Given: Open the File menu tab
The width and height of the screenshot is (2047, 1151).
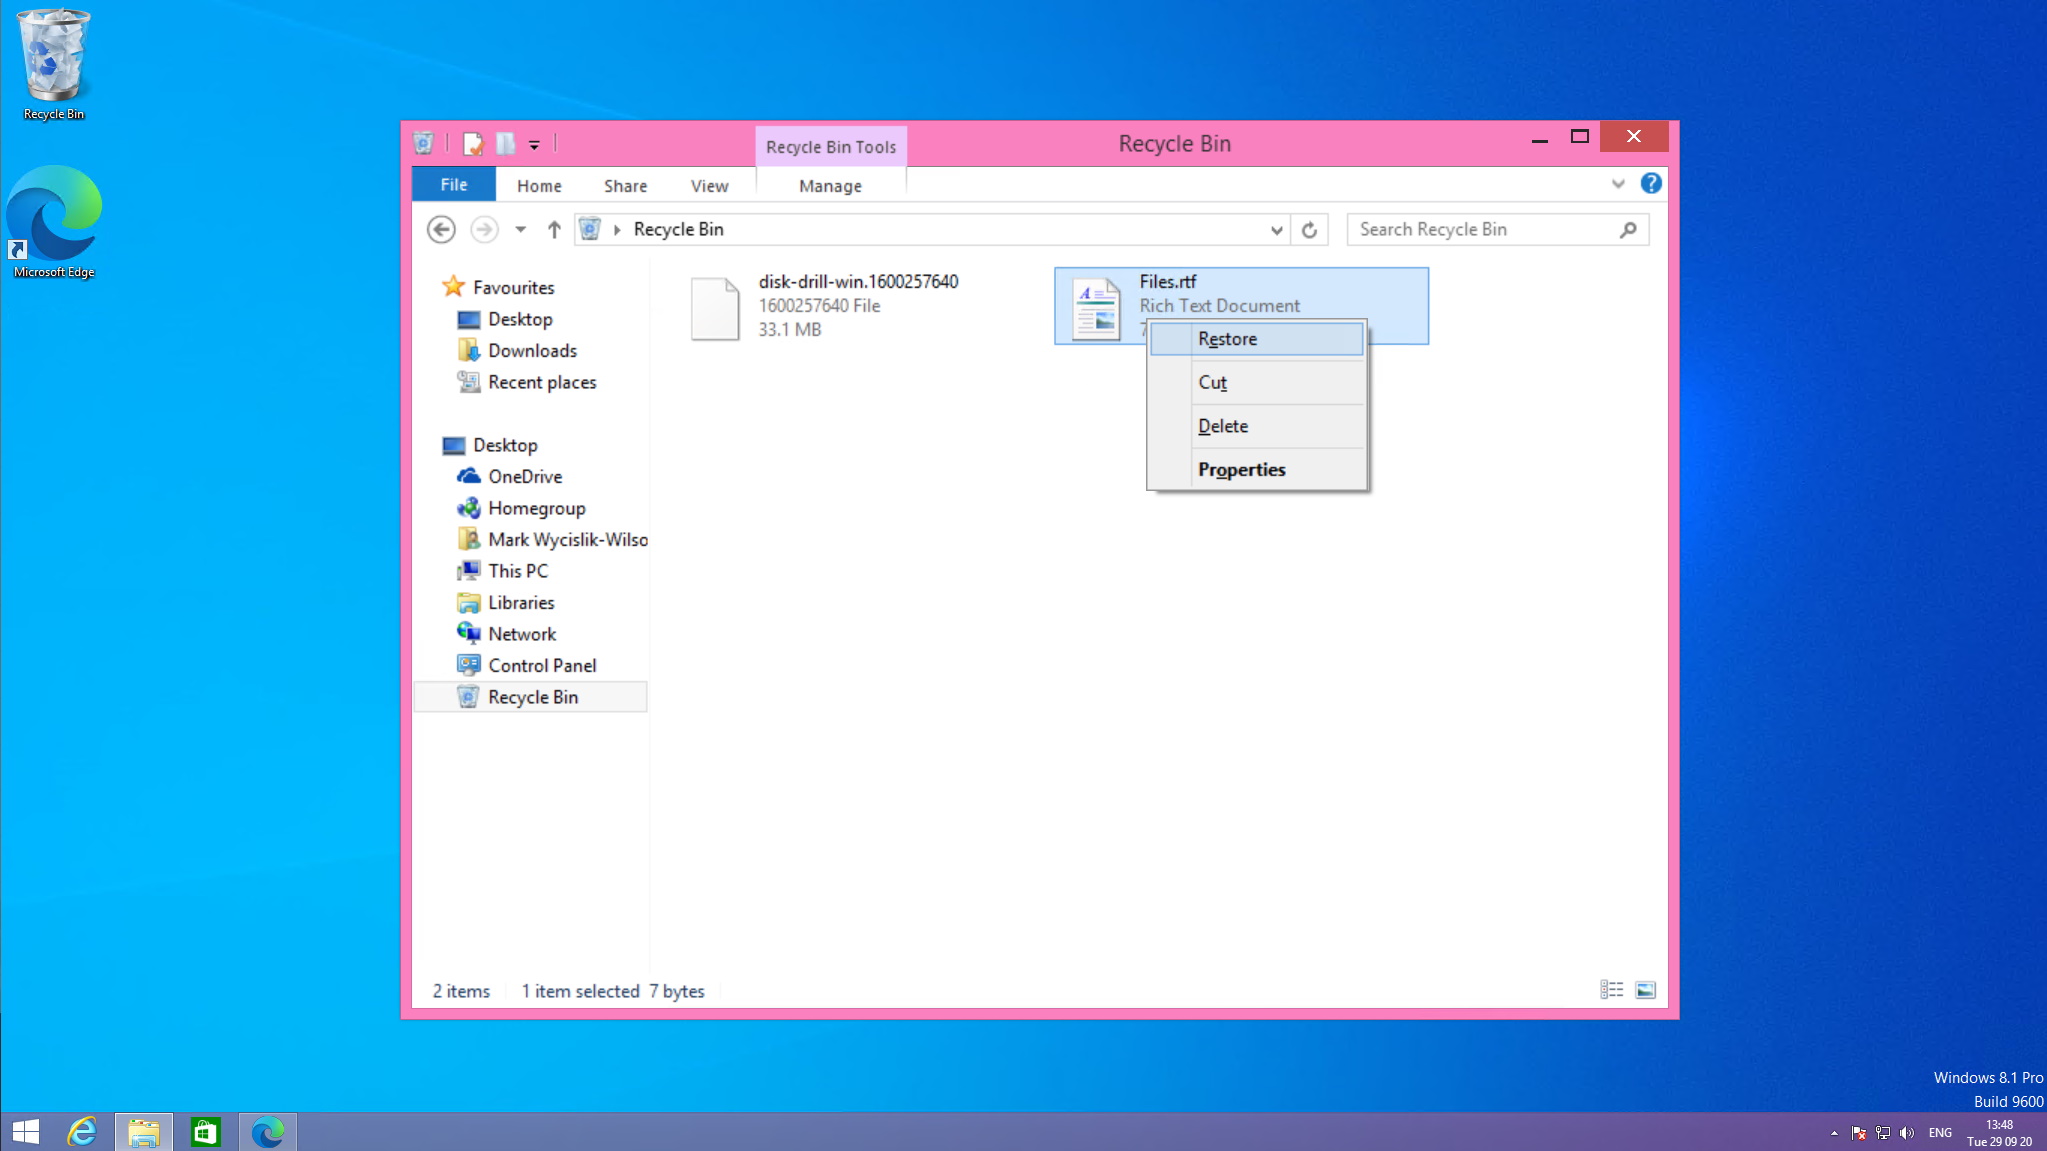Looking at the screenshot, I should pos(453,185).
